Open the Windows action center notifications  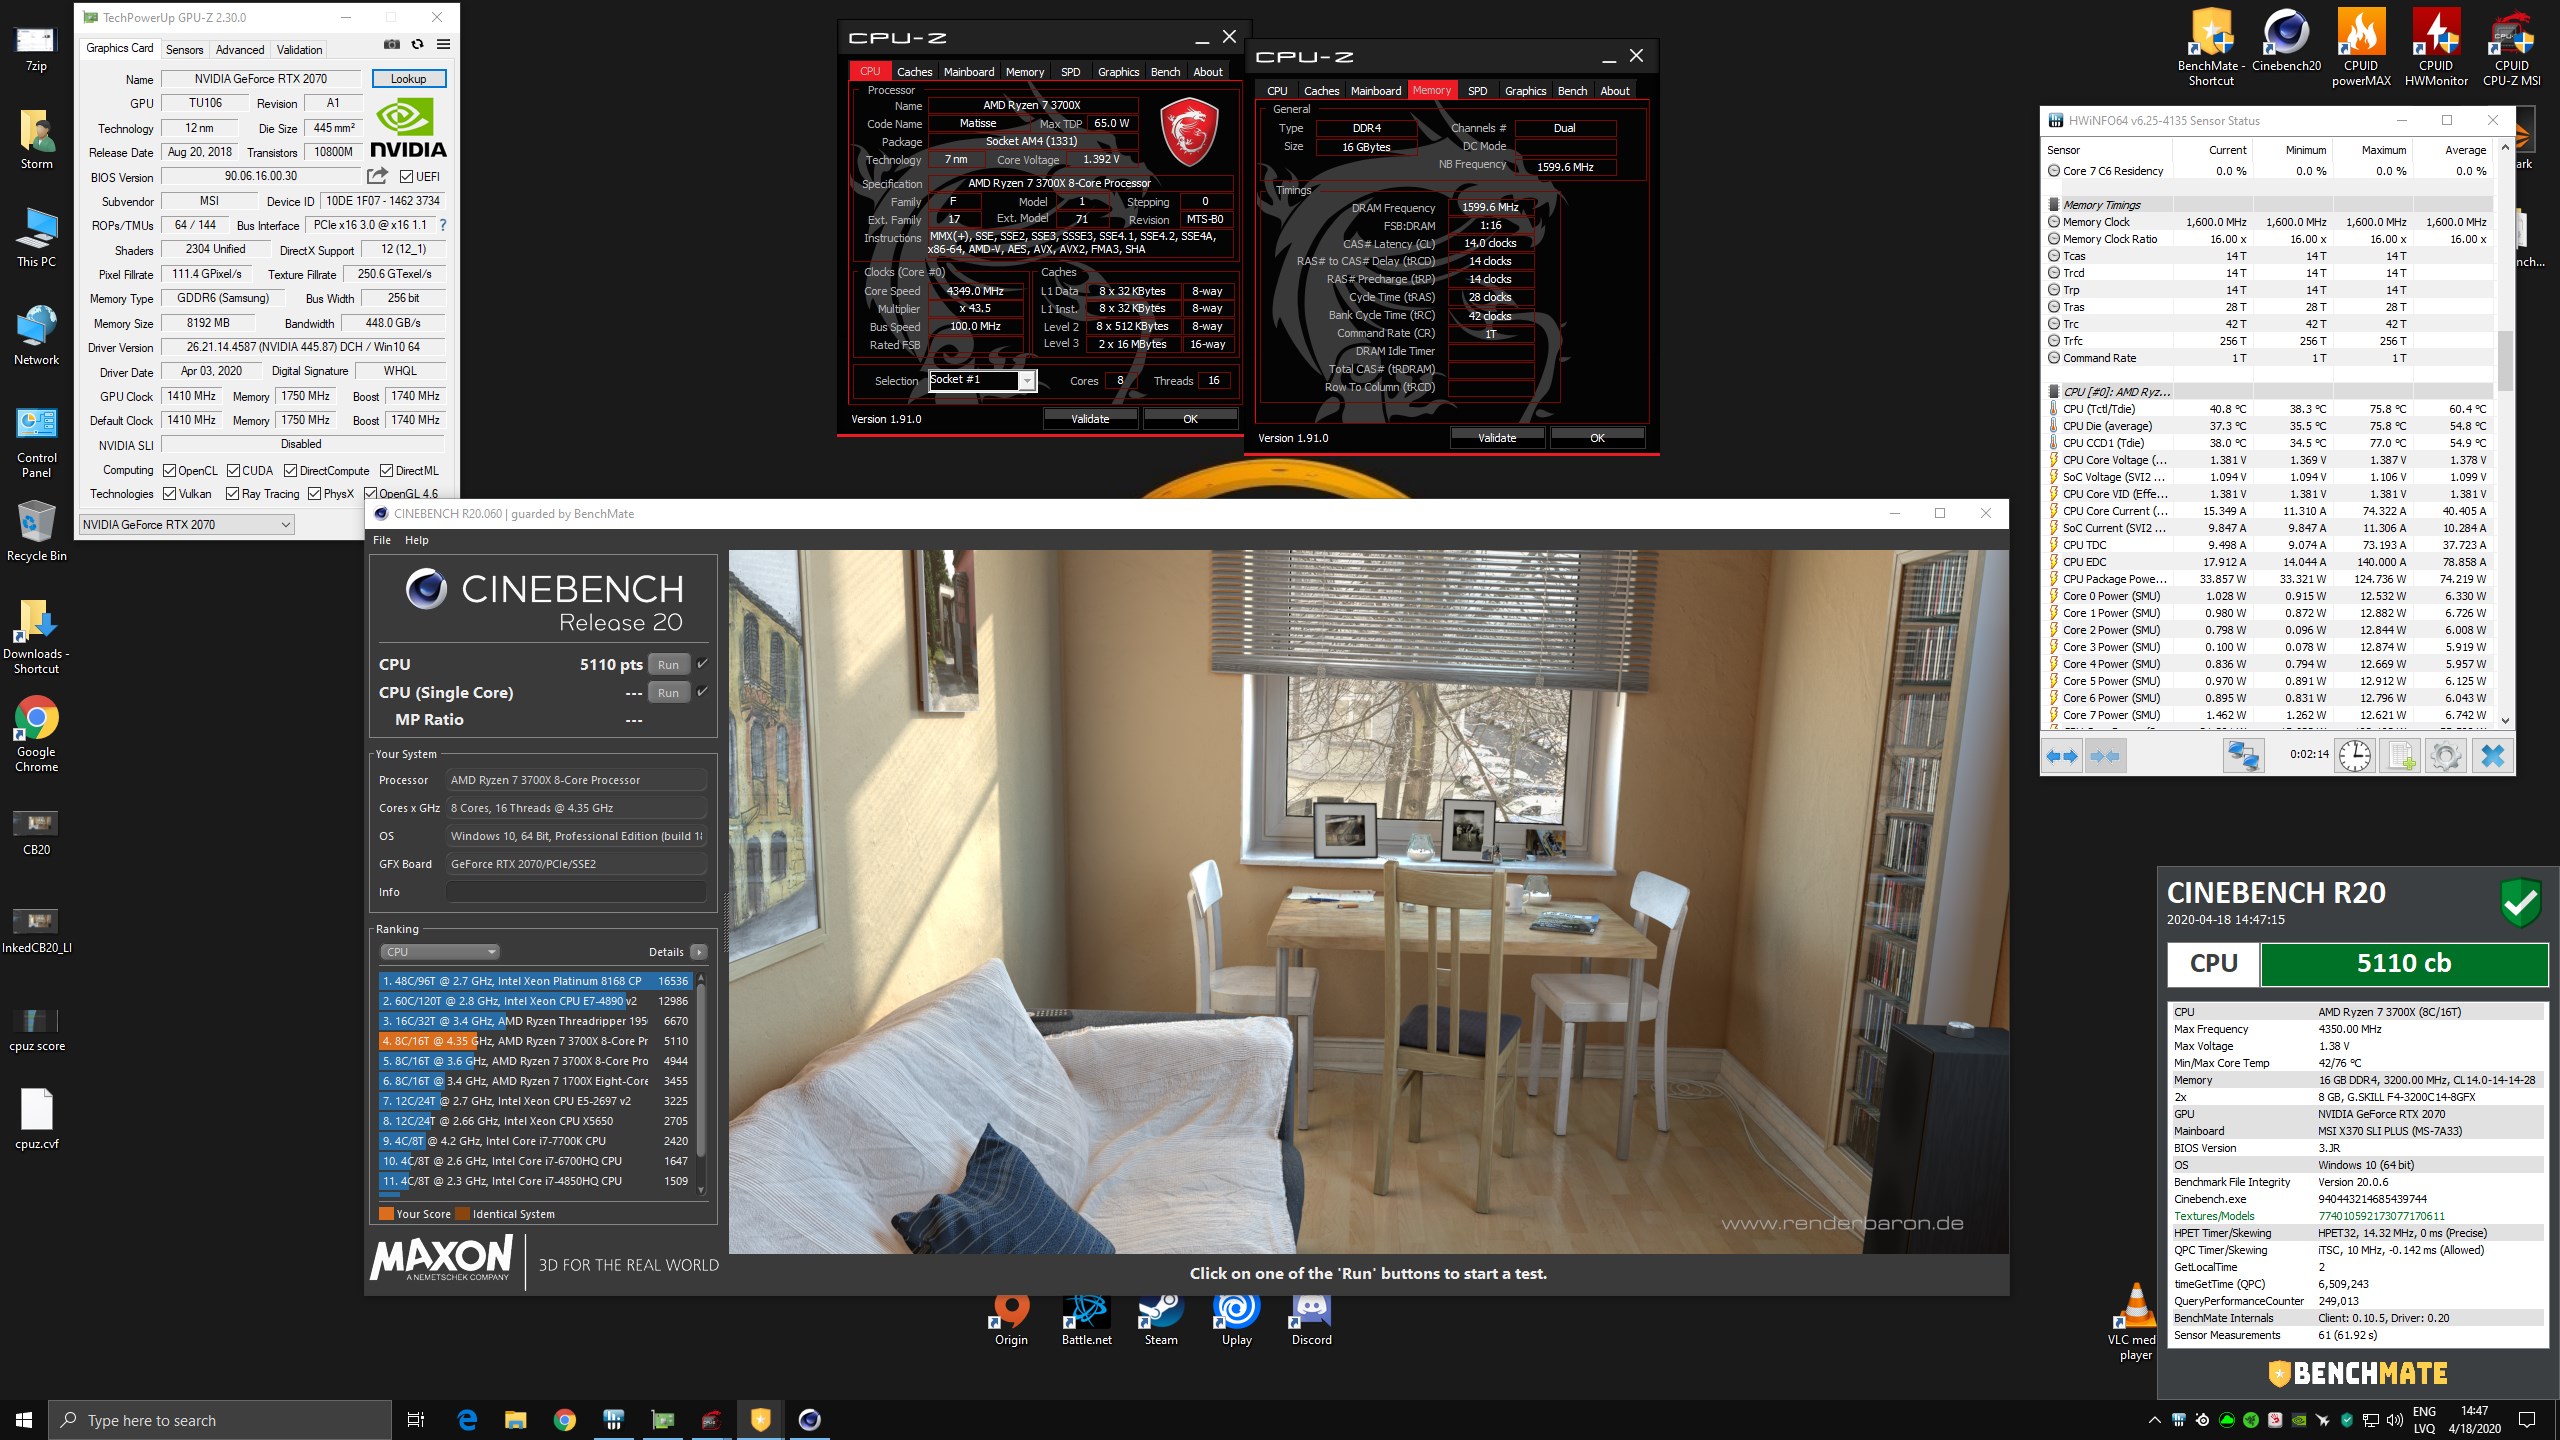(x=2527, y=1420)
